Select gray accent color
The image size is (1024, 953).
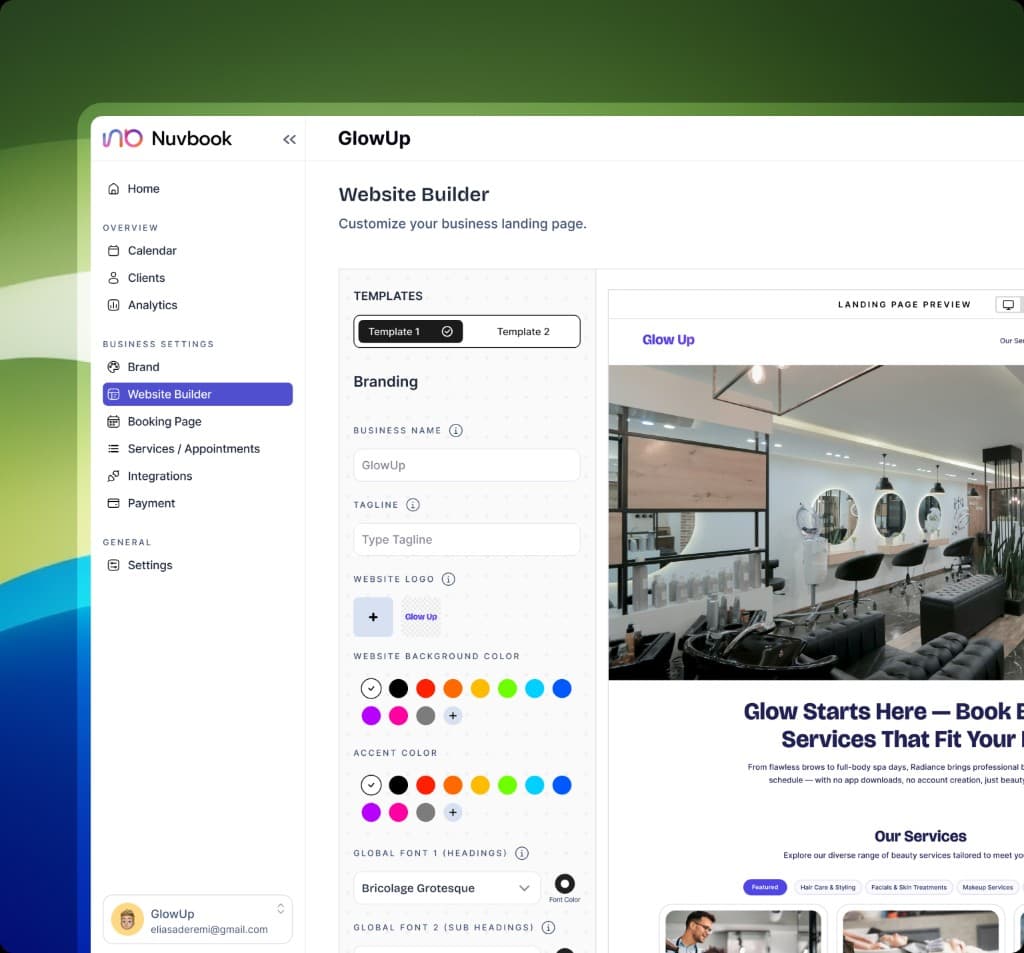(x=426, y=813)
